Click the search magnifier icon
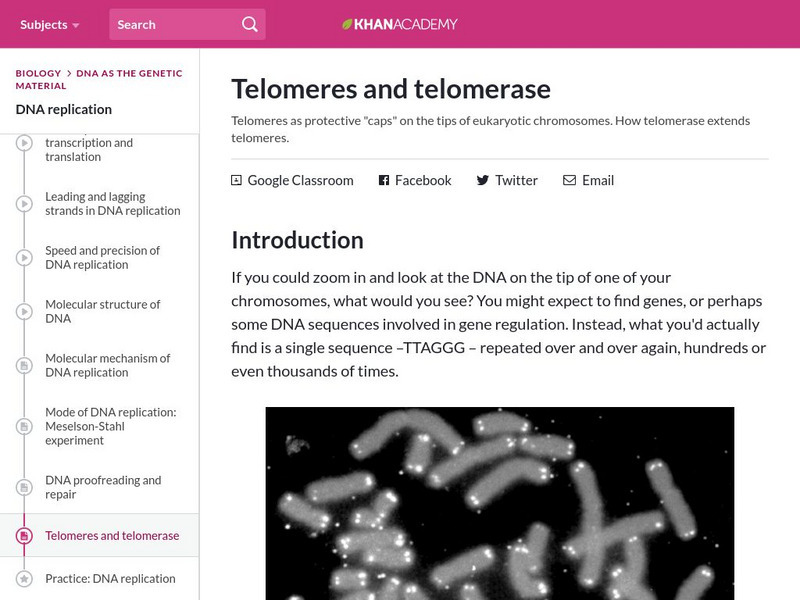 (x=249, y=24)
